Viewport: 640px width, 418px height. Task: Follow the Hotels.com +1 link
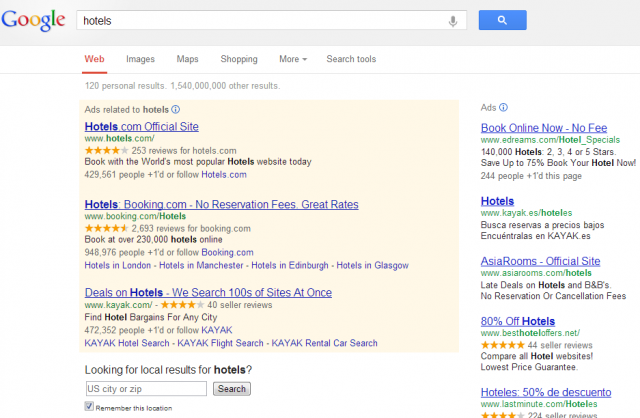click(x=224, y=175)
